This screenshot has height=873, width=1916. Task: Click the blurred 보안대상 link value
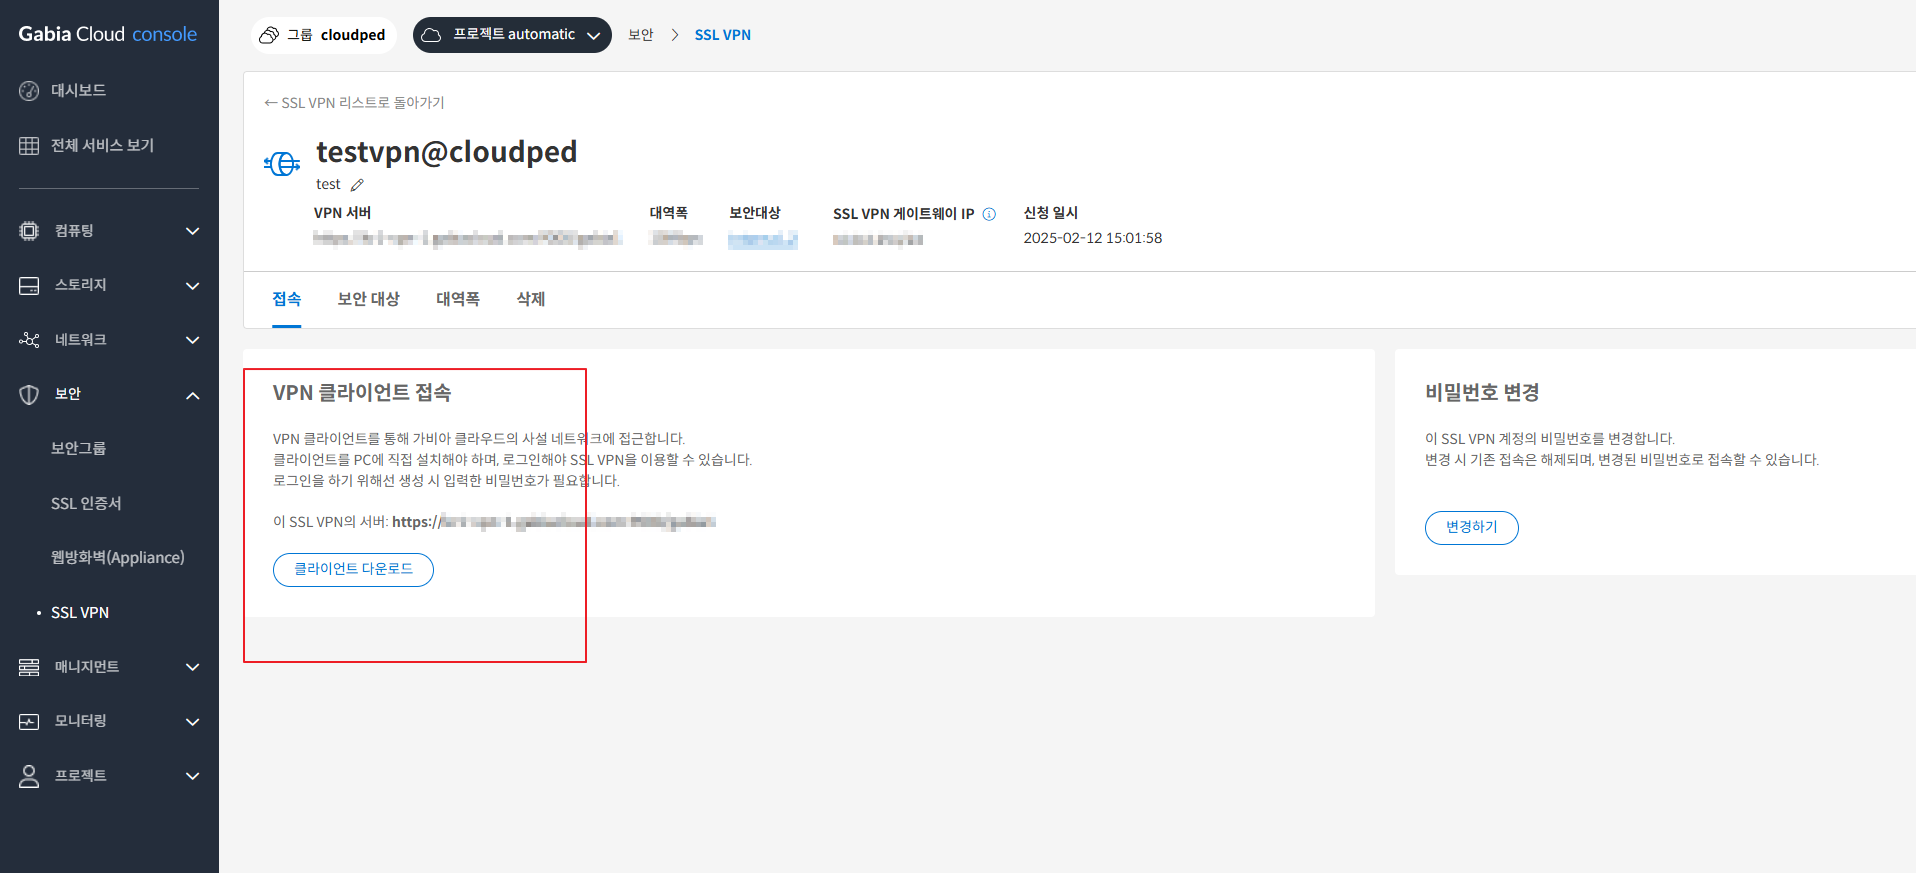762,239
